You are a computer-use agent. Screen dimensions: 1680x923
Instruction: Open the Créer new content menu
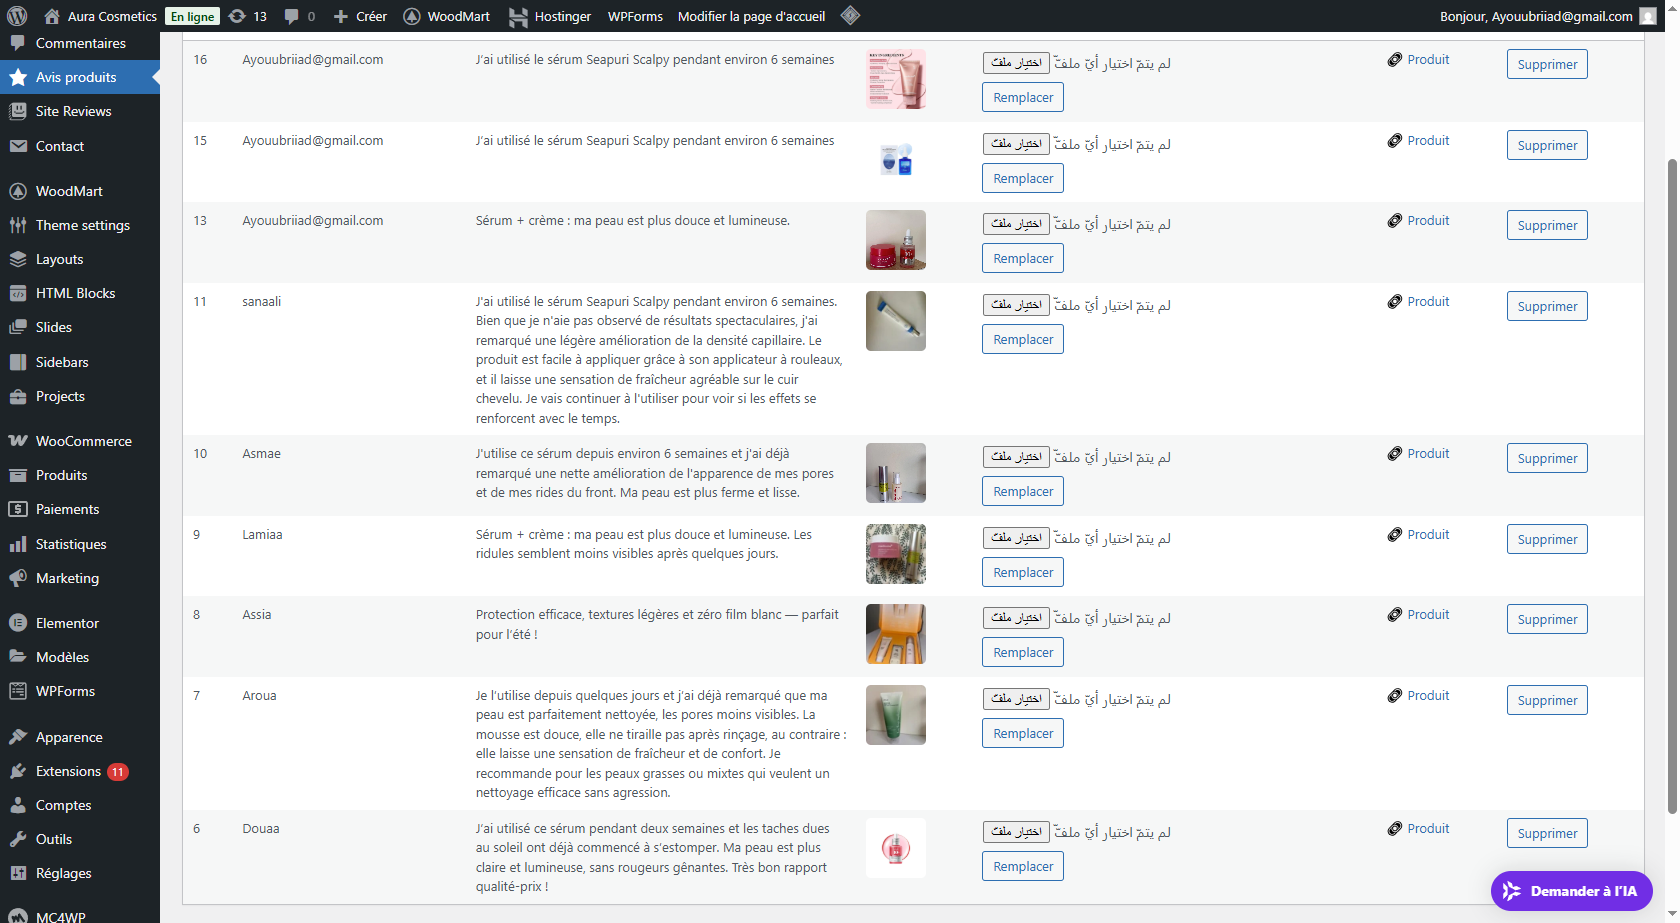[x=360, y=16]
